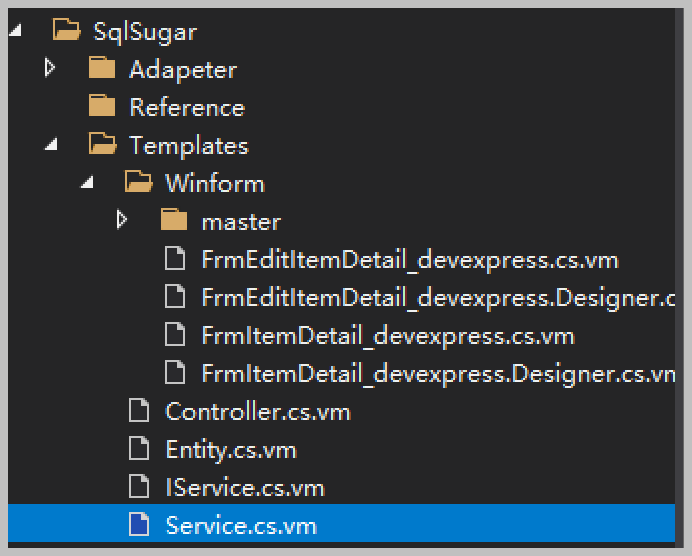
Task: Select the IService.cs.vm file
Action: (x=244, y=487)
